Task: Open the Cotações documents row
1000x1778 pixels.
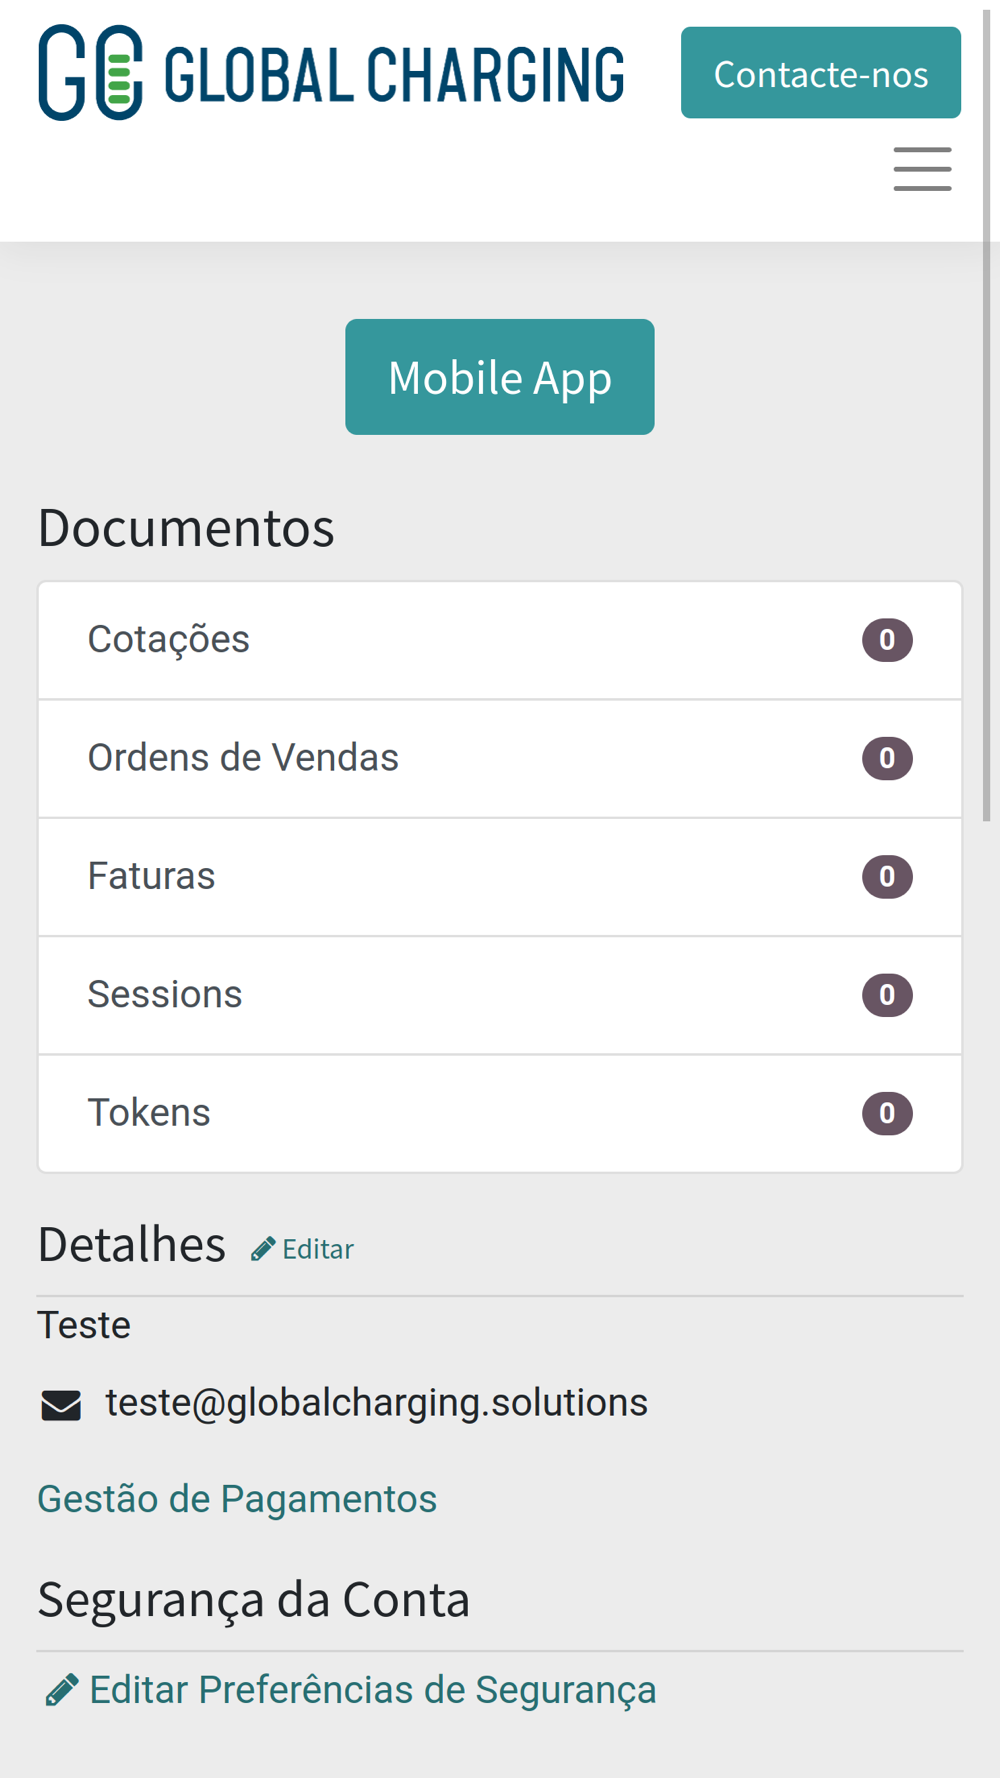Action: coord(500,640)
